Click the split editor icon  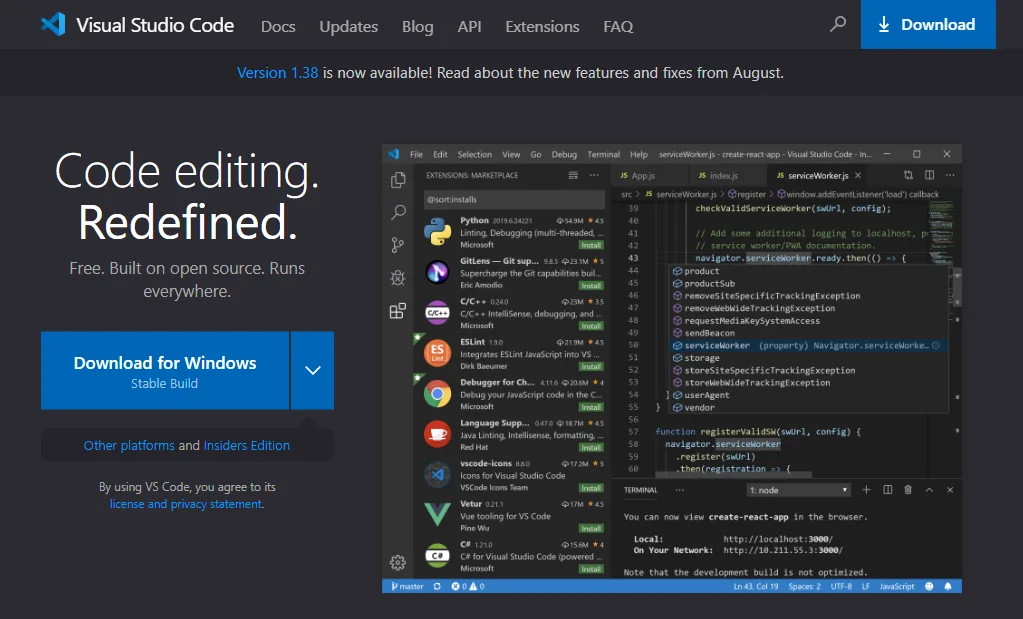click(930, 175)
